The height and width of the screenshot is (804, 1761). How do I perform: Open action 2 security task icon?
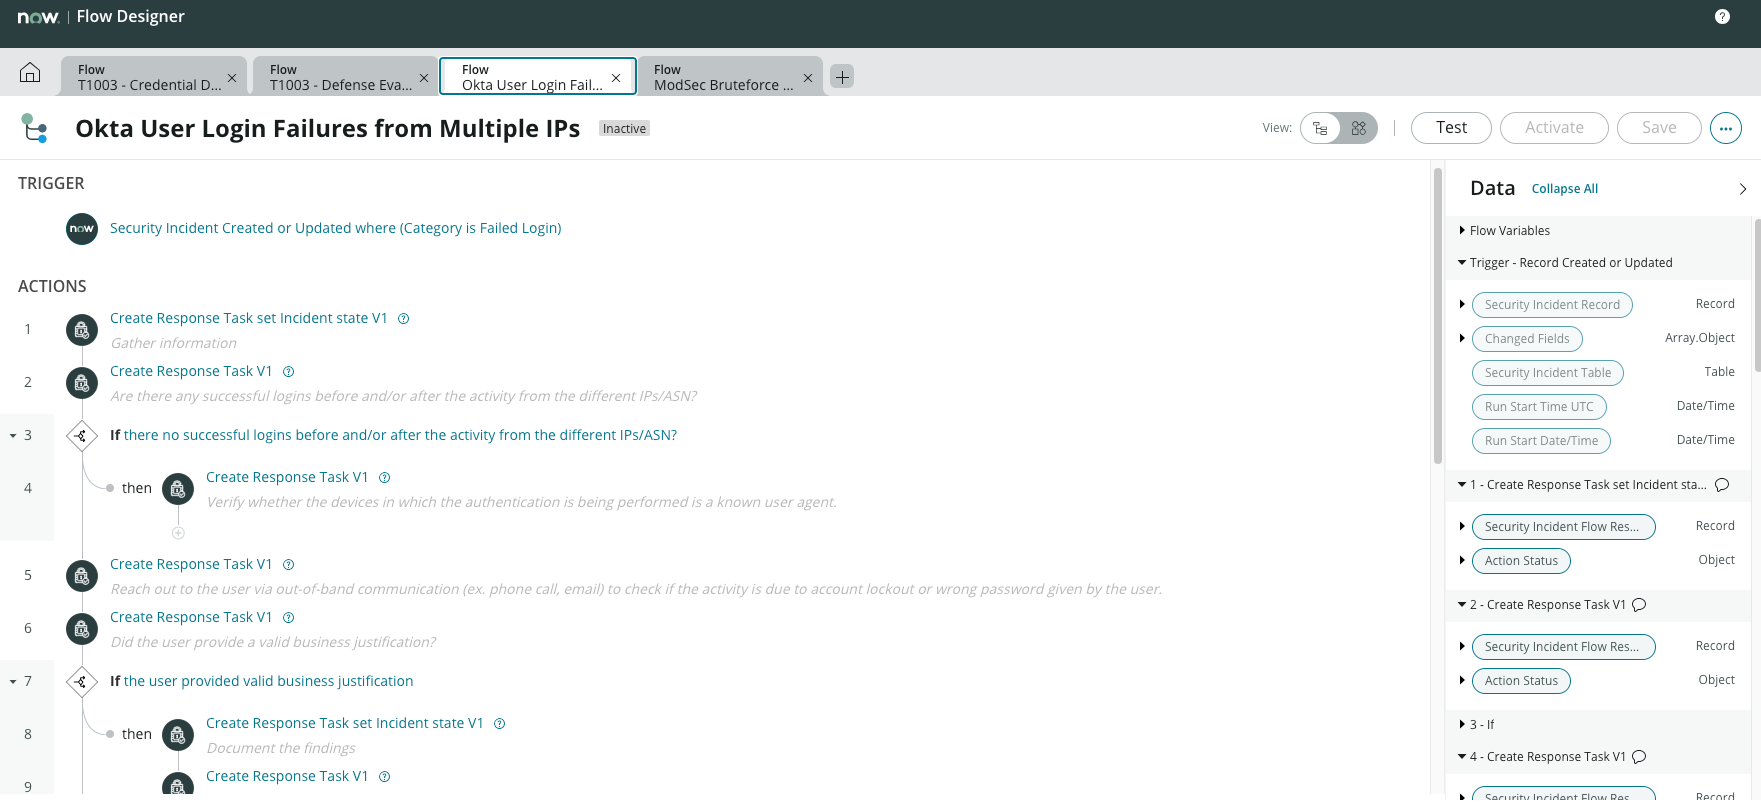[82, 383]
